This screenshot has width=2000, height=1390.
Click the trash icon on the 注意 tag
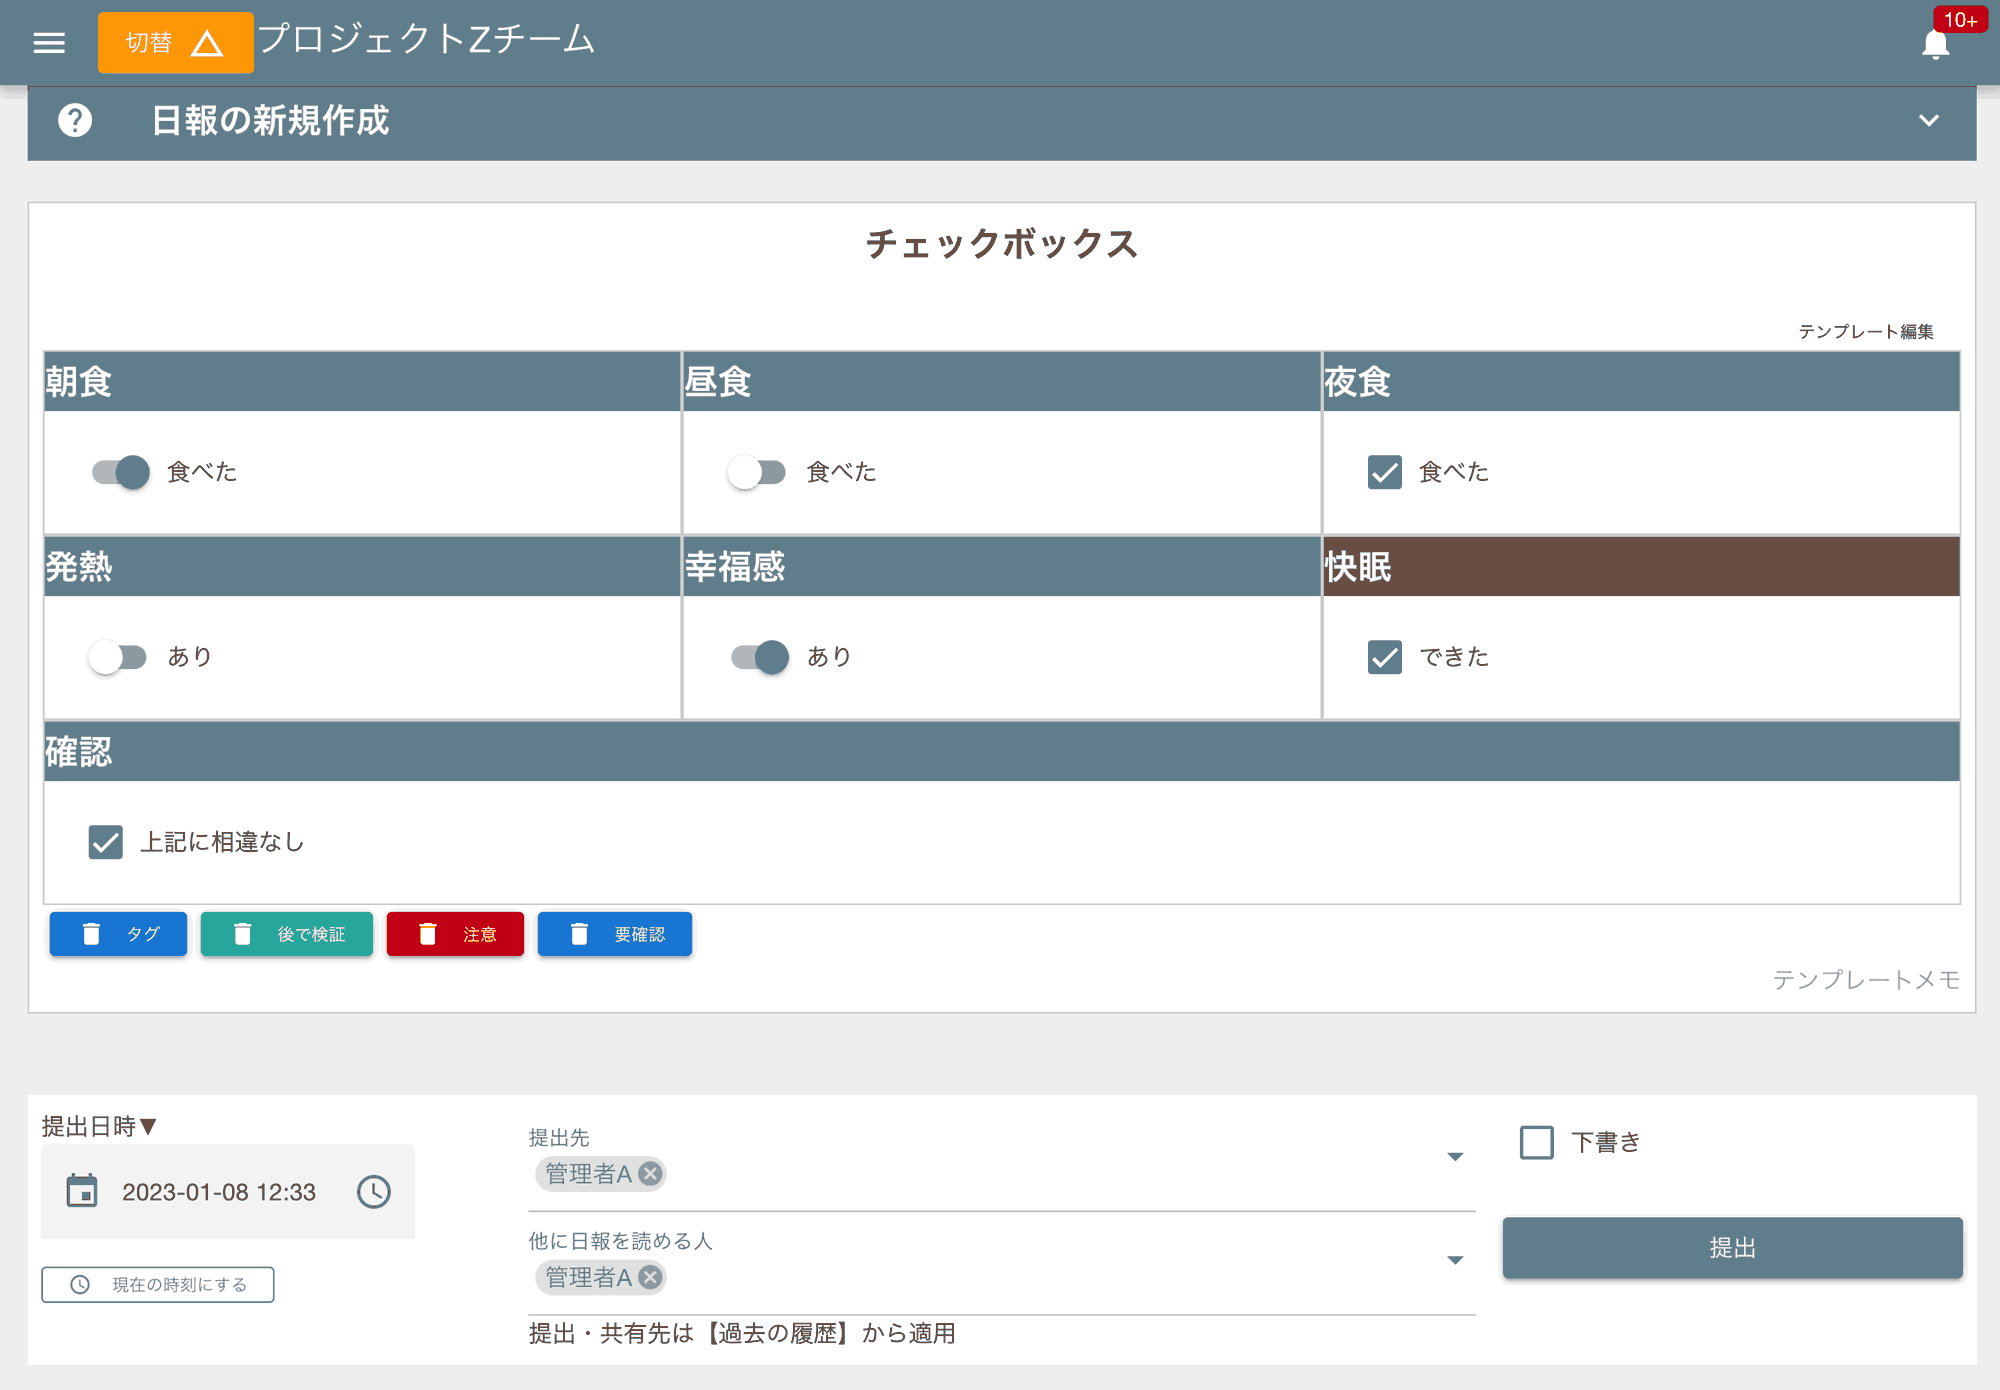click(428, 933)
